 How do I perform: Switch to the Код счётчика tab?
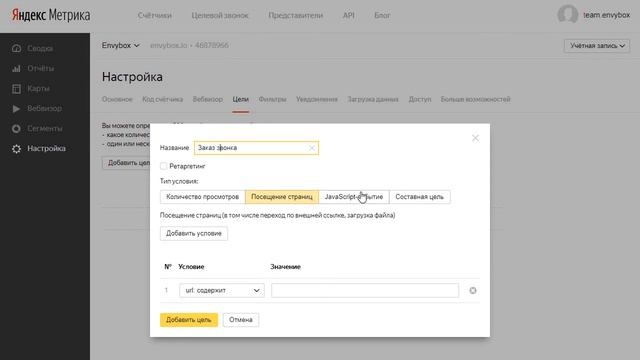(162, 99)
